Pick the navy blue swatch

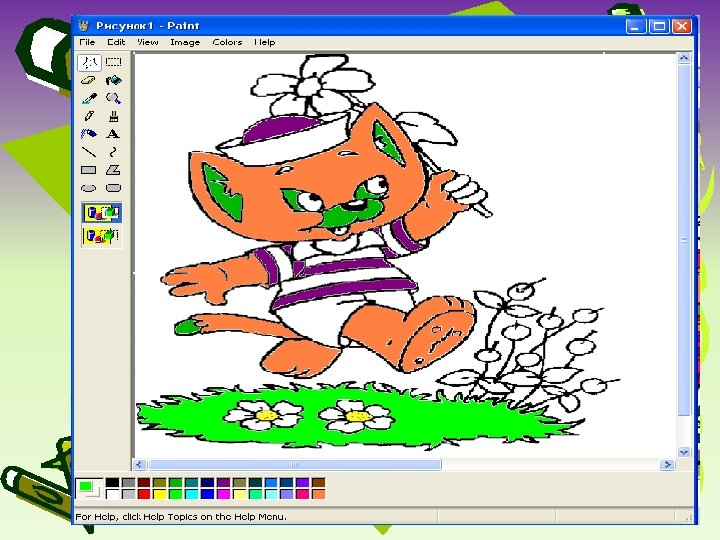point(208,482)
